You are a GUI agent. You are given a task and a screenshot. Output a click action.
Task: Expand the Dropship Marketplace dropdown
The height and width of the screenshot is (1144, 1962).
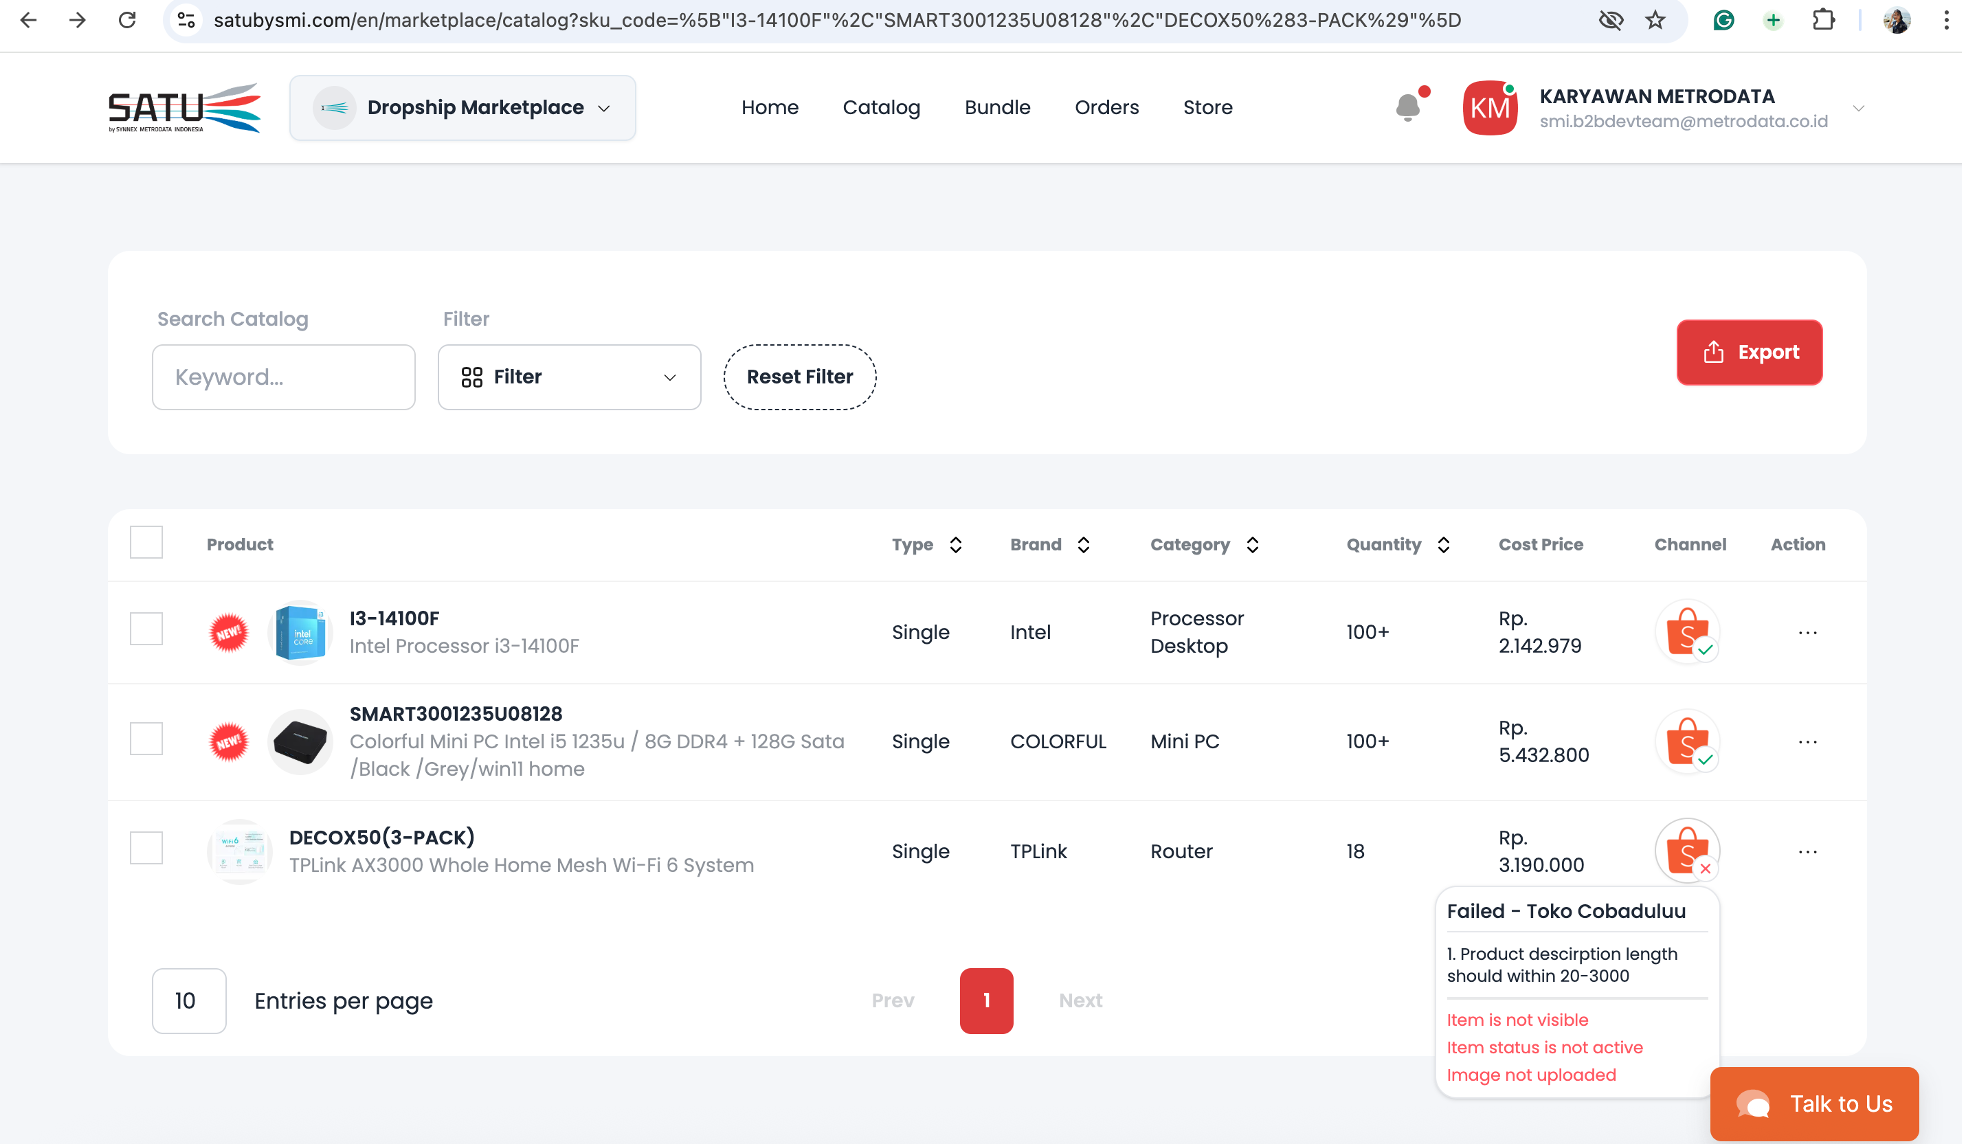click(463, 108)
